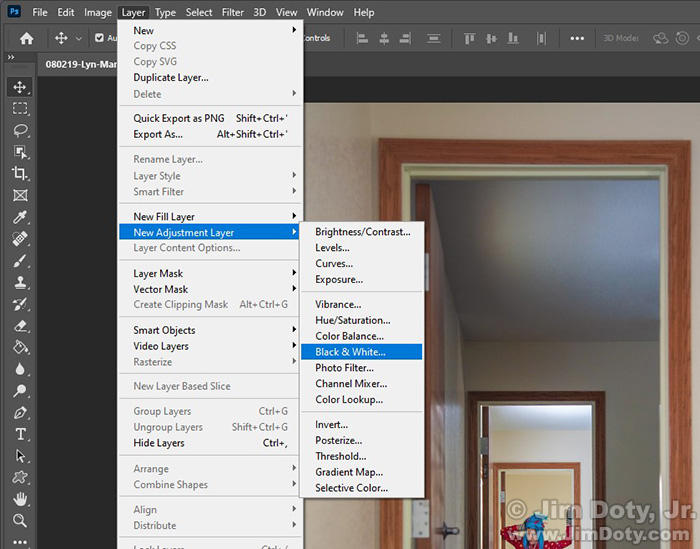Open the Move tool preset dropdown arrow
This screenshot has height=549, width=700.
[78, 38]
